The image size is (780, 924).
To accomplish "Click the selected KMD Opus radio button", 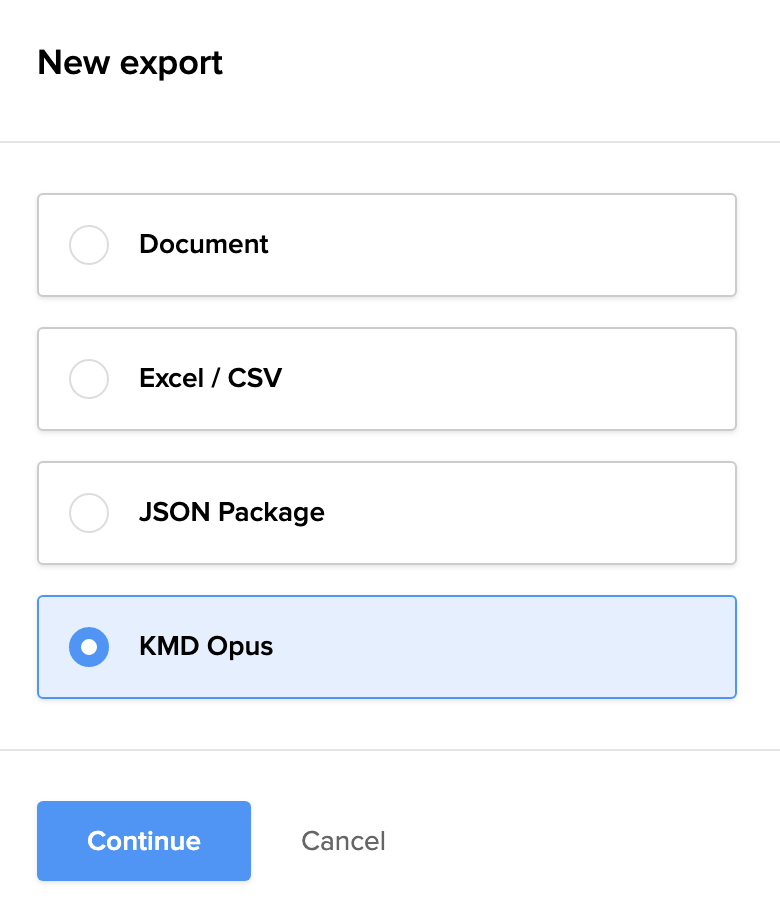I will [x=89, y=647].
